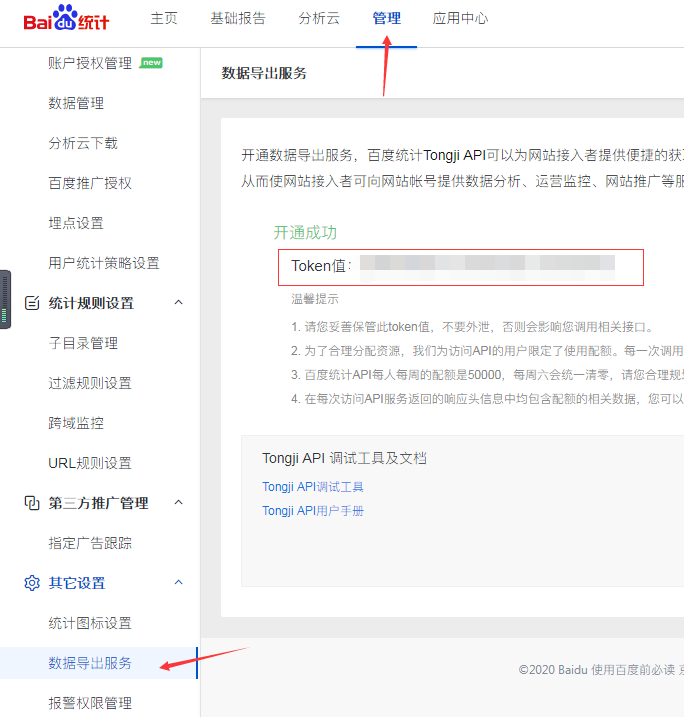Screen dimensions: 684x717
Task: Open 子目录管理
Action: [83, 343]
